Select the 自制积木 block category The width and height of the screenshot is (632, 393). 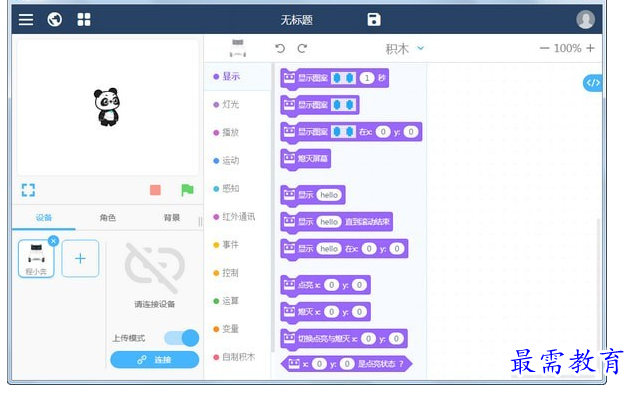[x=238, y=357]
